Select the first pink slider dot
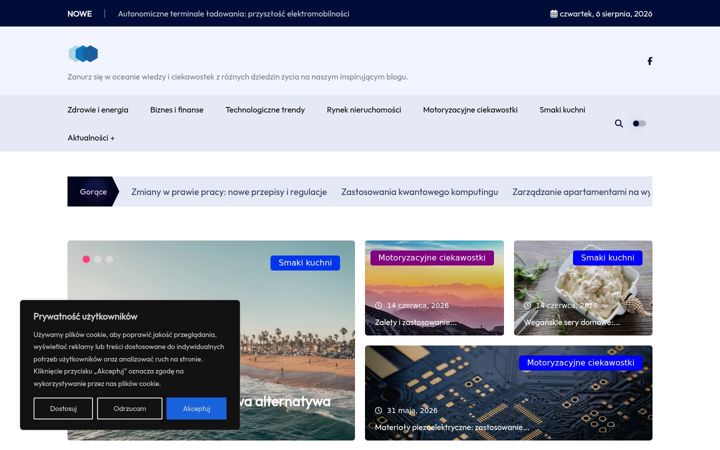 click(x=86, y=259)
